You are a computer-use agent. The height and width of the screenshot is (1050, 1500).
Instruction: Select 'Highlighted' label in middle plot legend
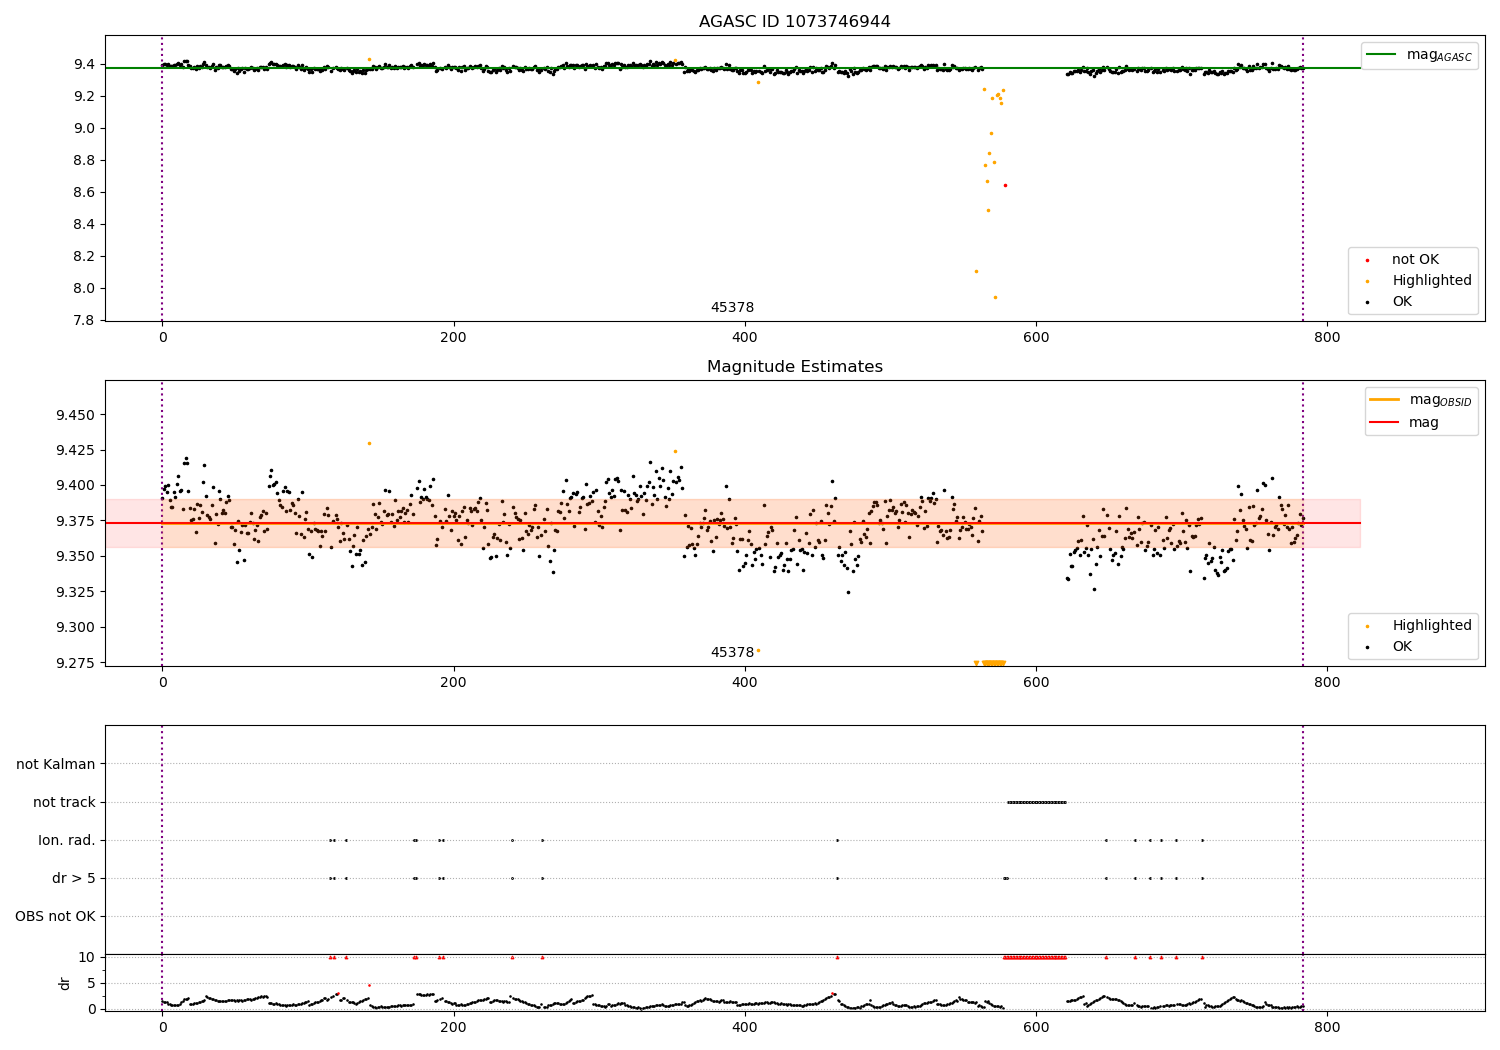(1431, 626)
